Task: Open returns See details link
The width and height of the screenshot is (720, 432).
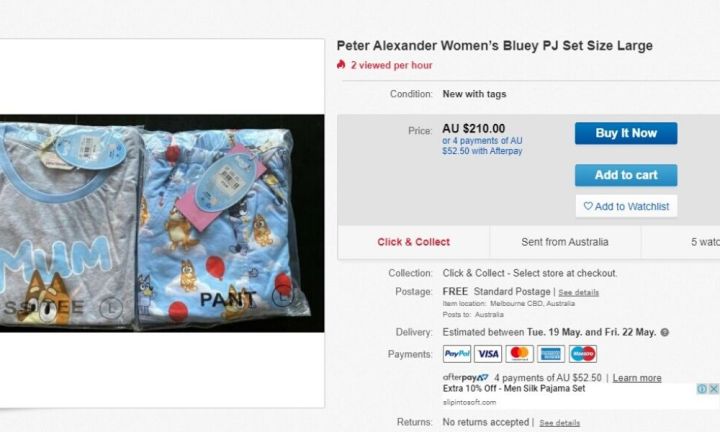Action: point(560,423)
